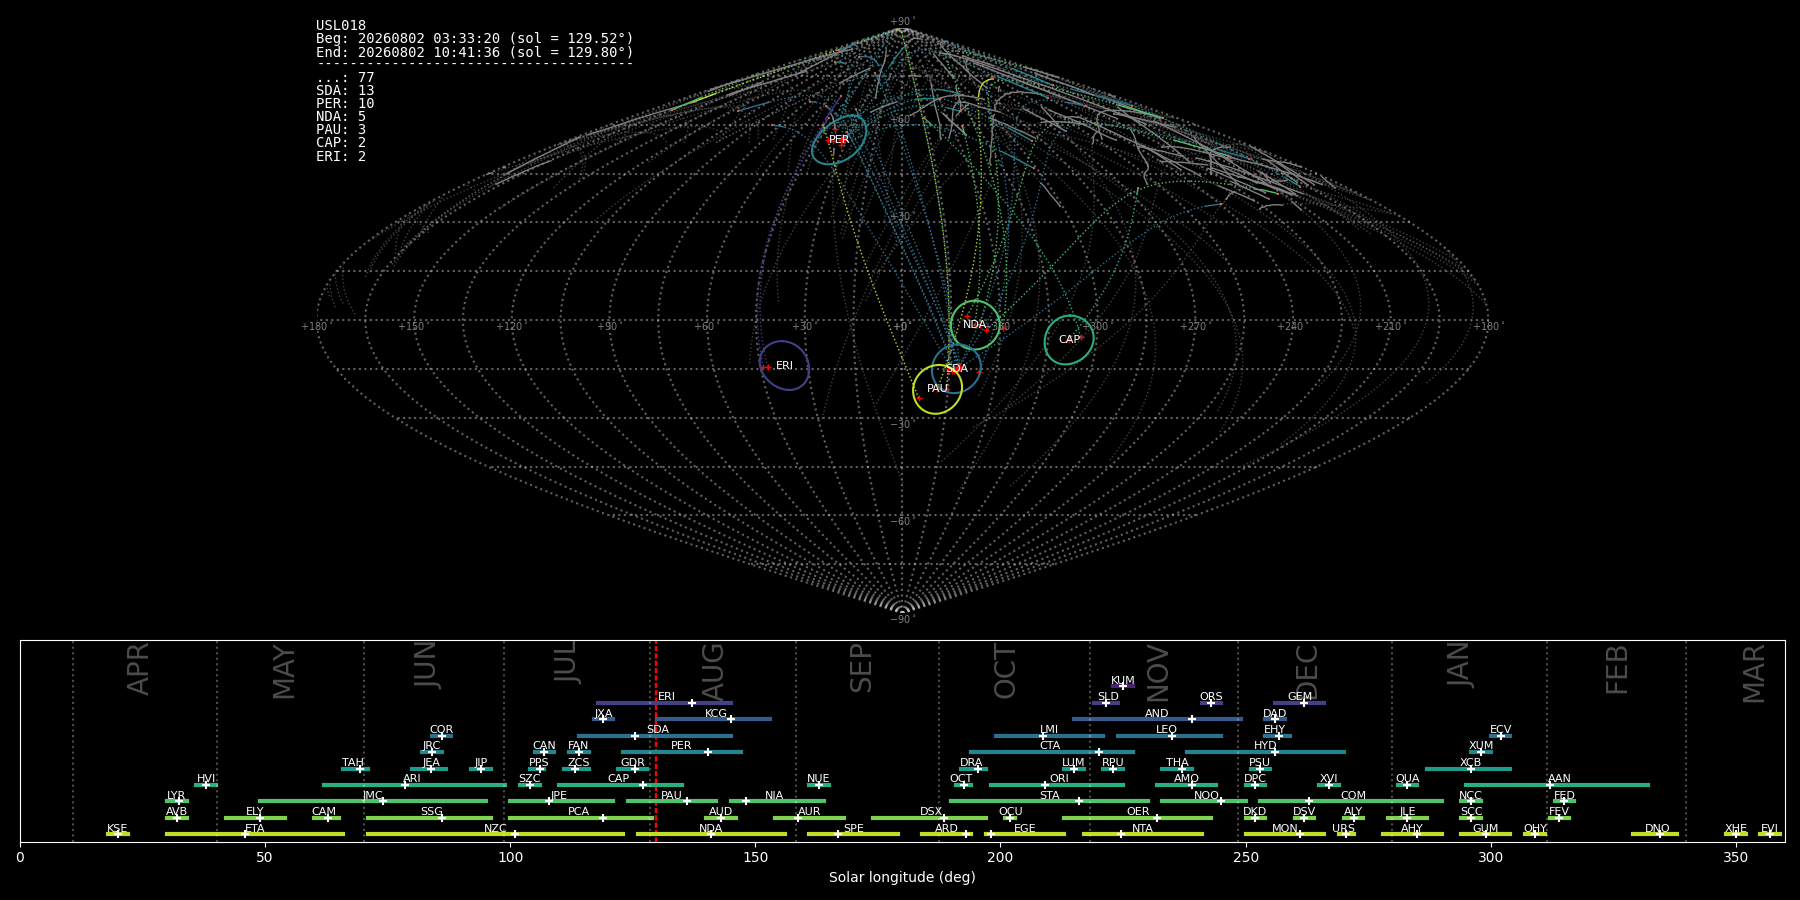Select the AAN shower activity bar
Image resolution: width=1800 pixels, height=900 pixels.
pyautogui.click(x=1557, y=785)
